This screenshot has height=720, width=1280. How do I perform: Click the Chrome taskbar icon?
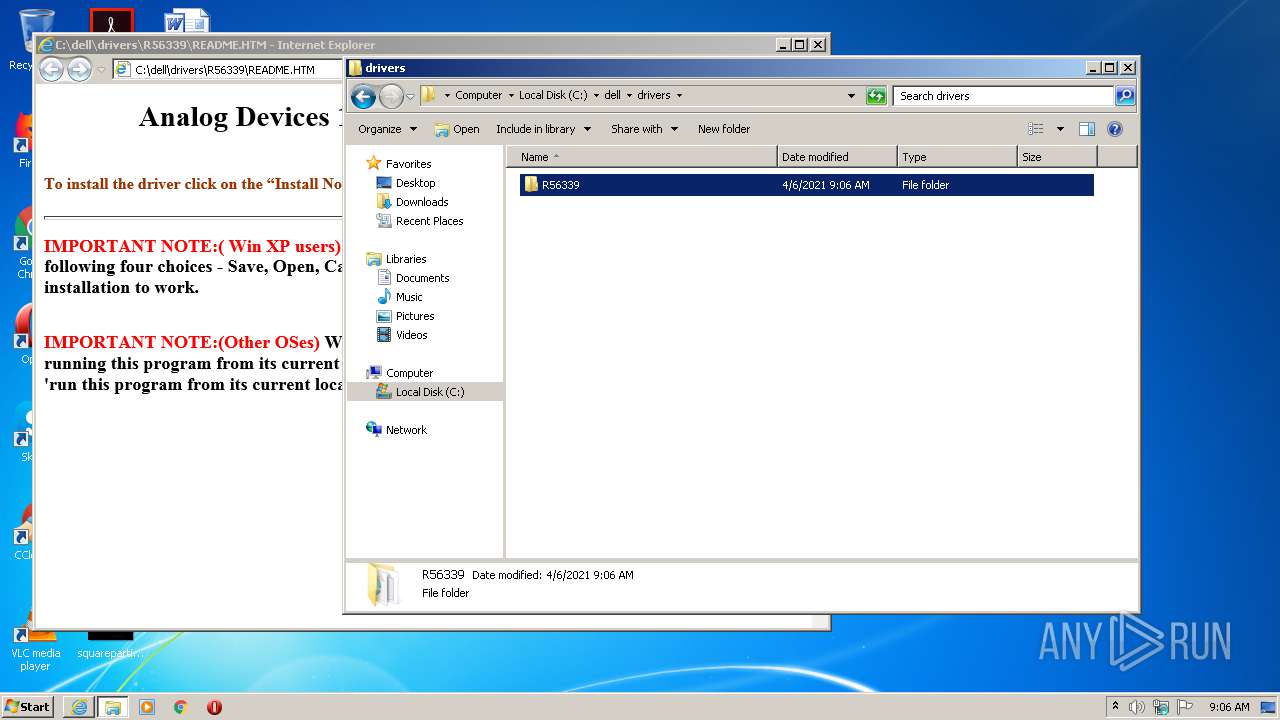181,707
